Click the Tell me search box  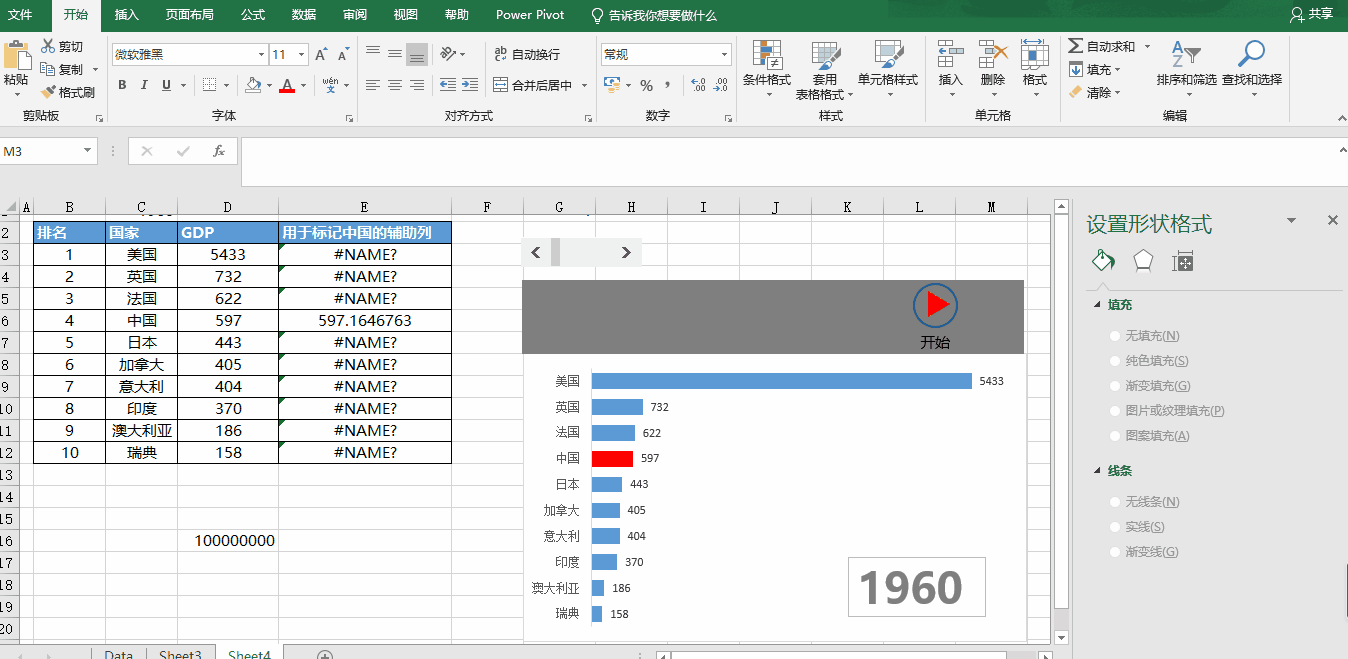[654, 15]
